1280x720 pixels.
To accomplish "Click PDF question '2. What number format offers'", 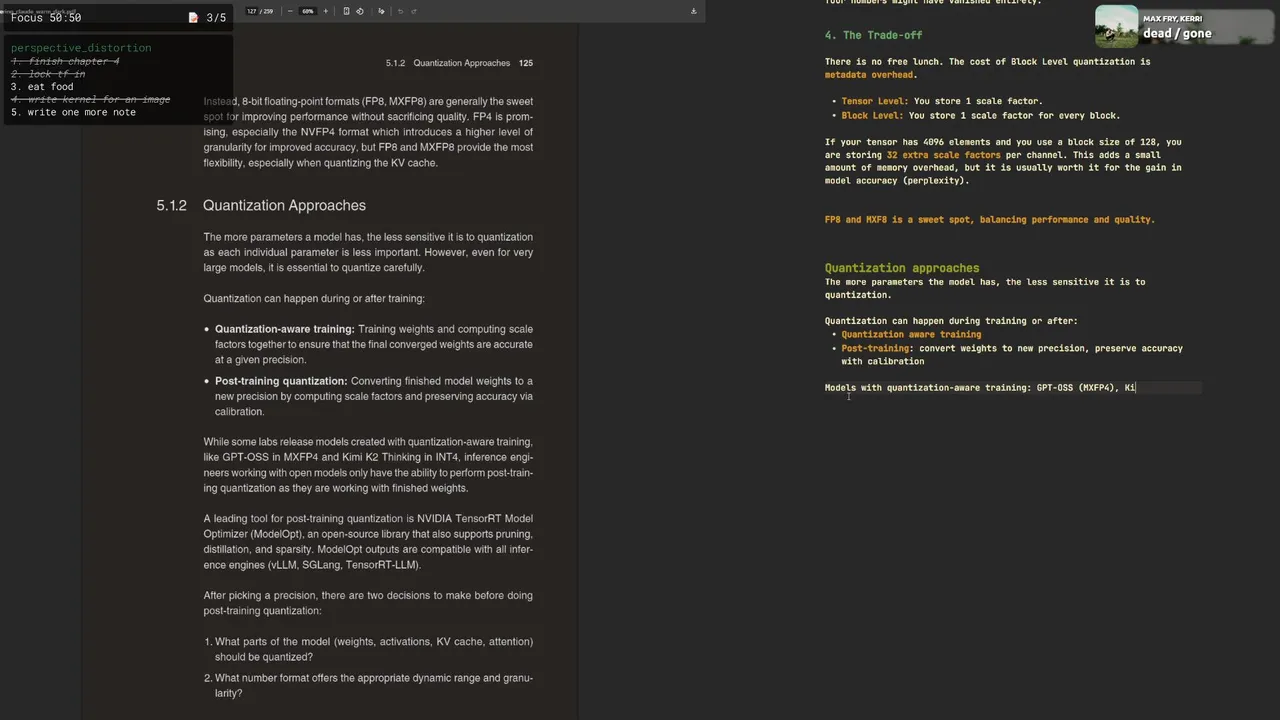I will coord(368,685).
